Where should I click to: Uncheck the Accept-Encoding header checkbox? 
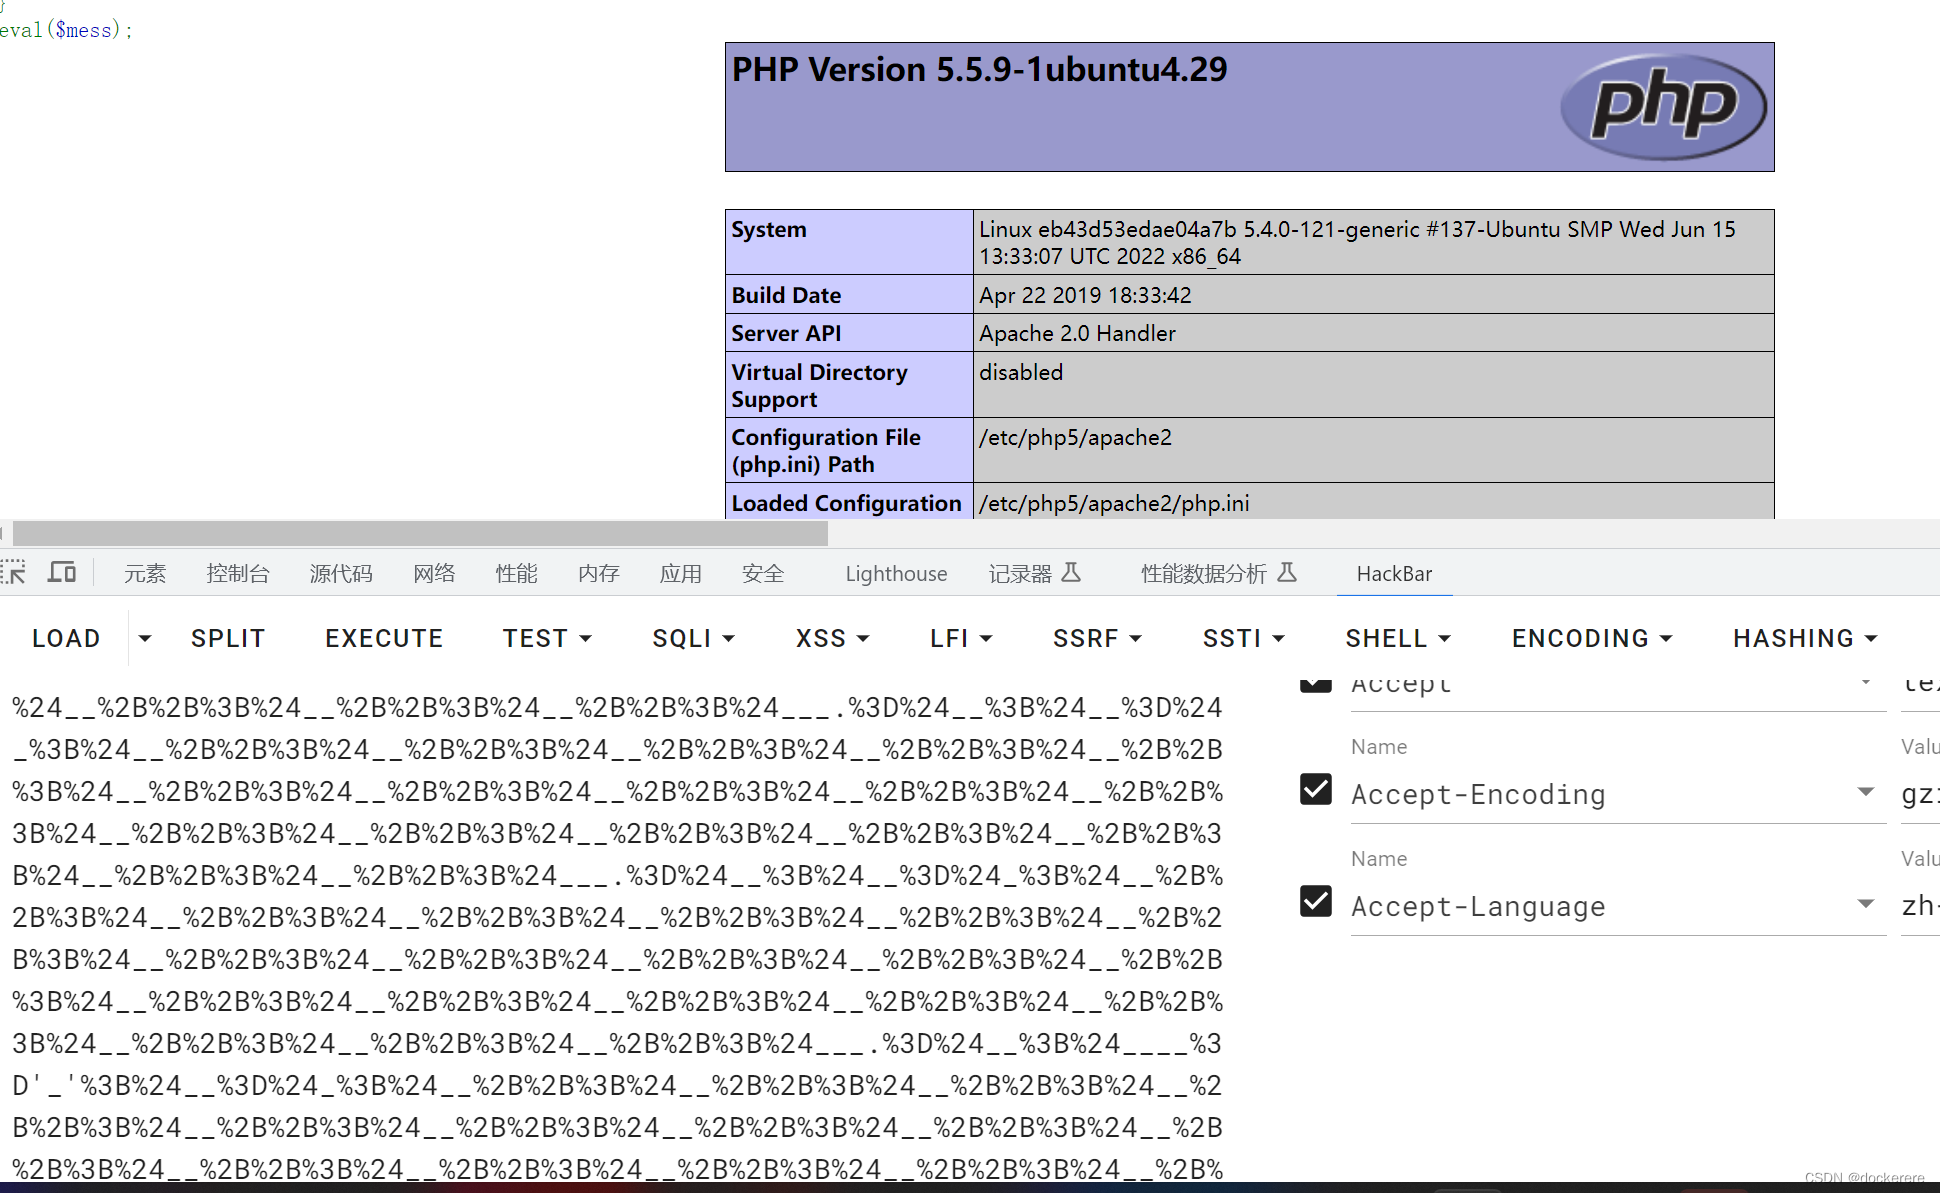tap(1315, 789)
